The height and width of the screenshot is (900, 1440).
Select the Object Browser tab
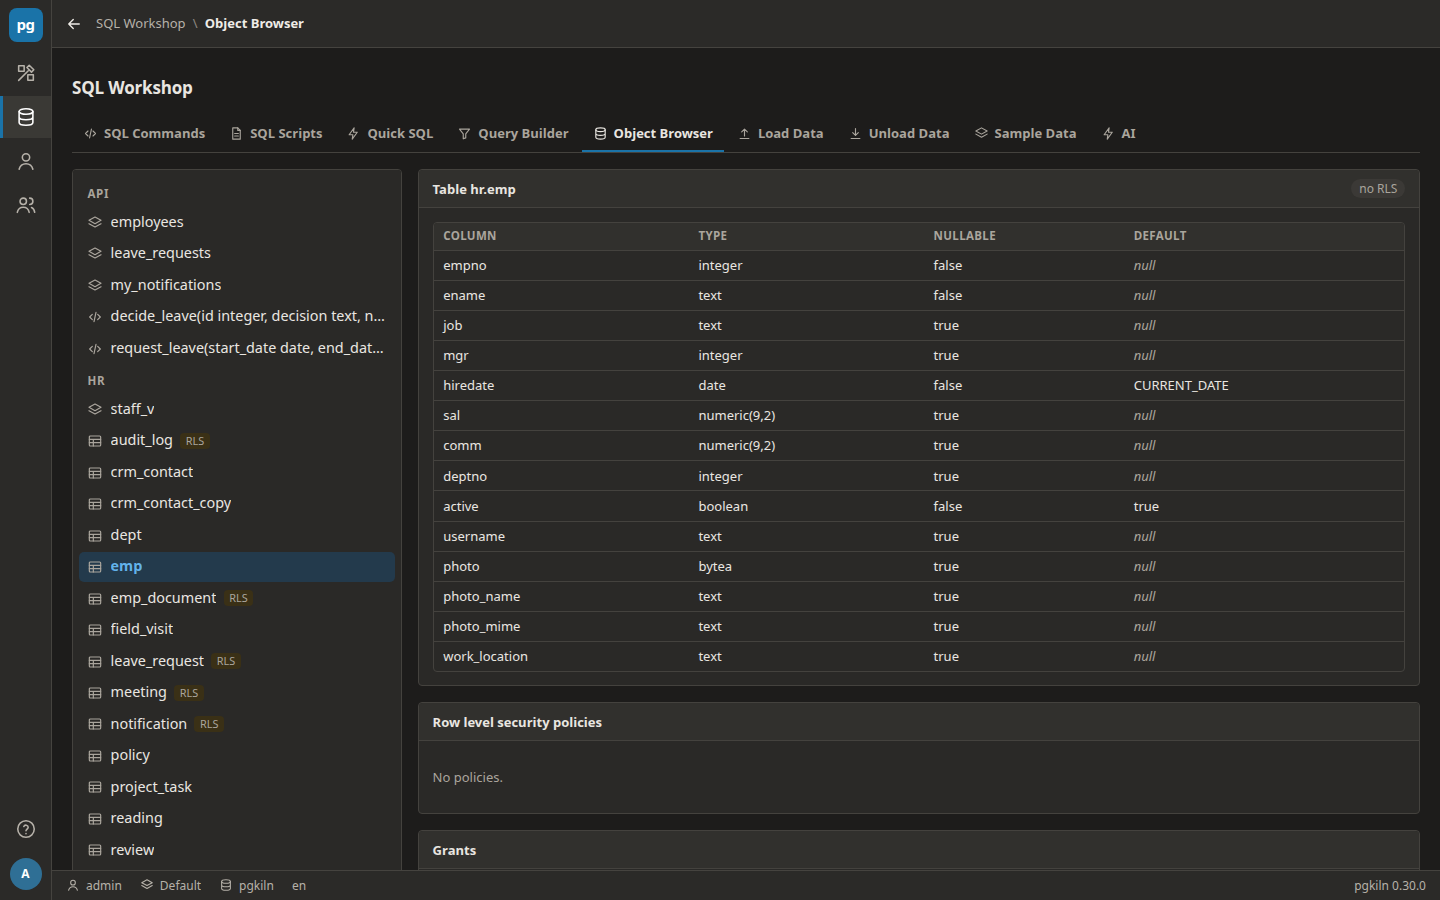point(653,134)
